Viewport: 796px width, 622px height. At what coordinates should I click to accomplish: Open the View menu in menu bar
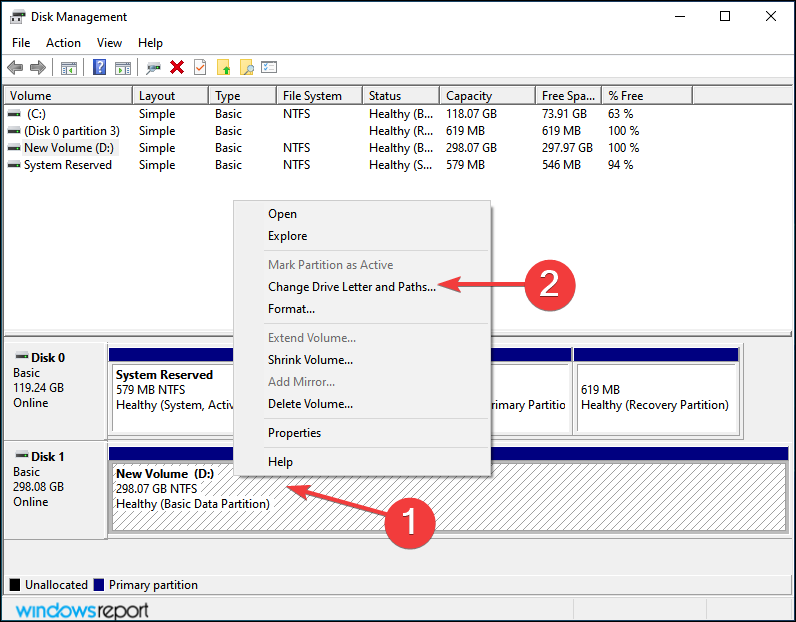[110, 43]
